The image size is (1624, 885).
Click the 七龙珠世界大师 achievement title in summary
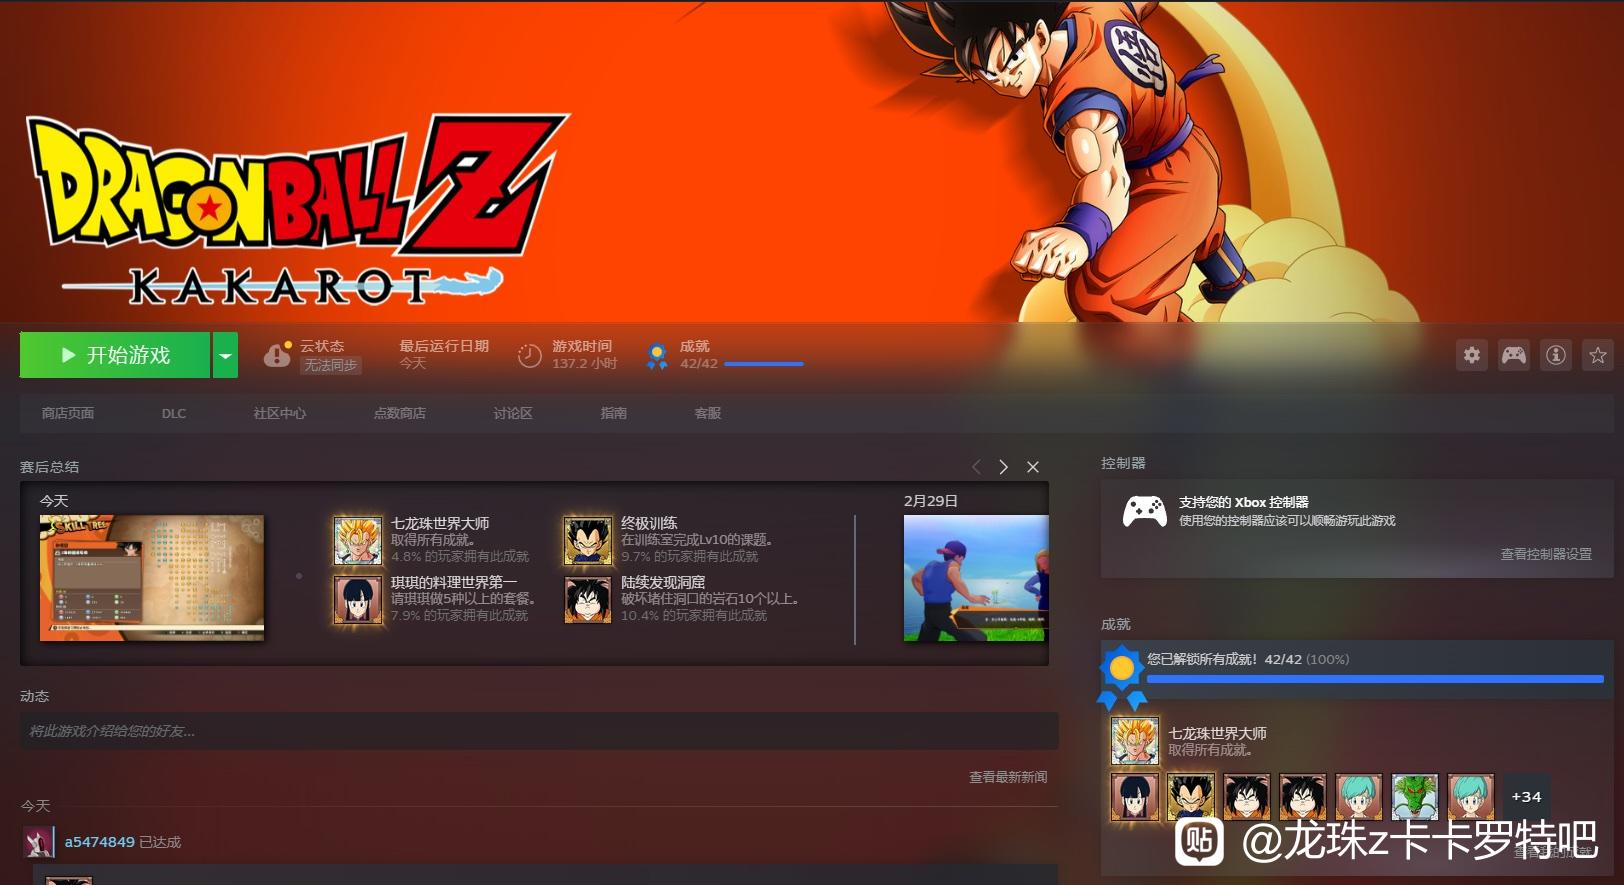click(440, 523)
